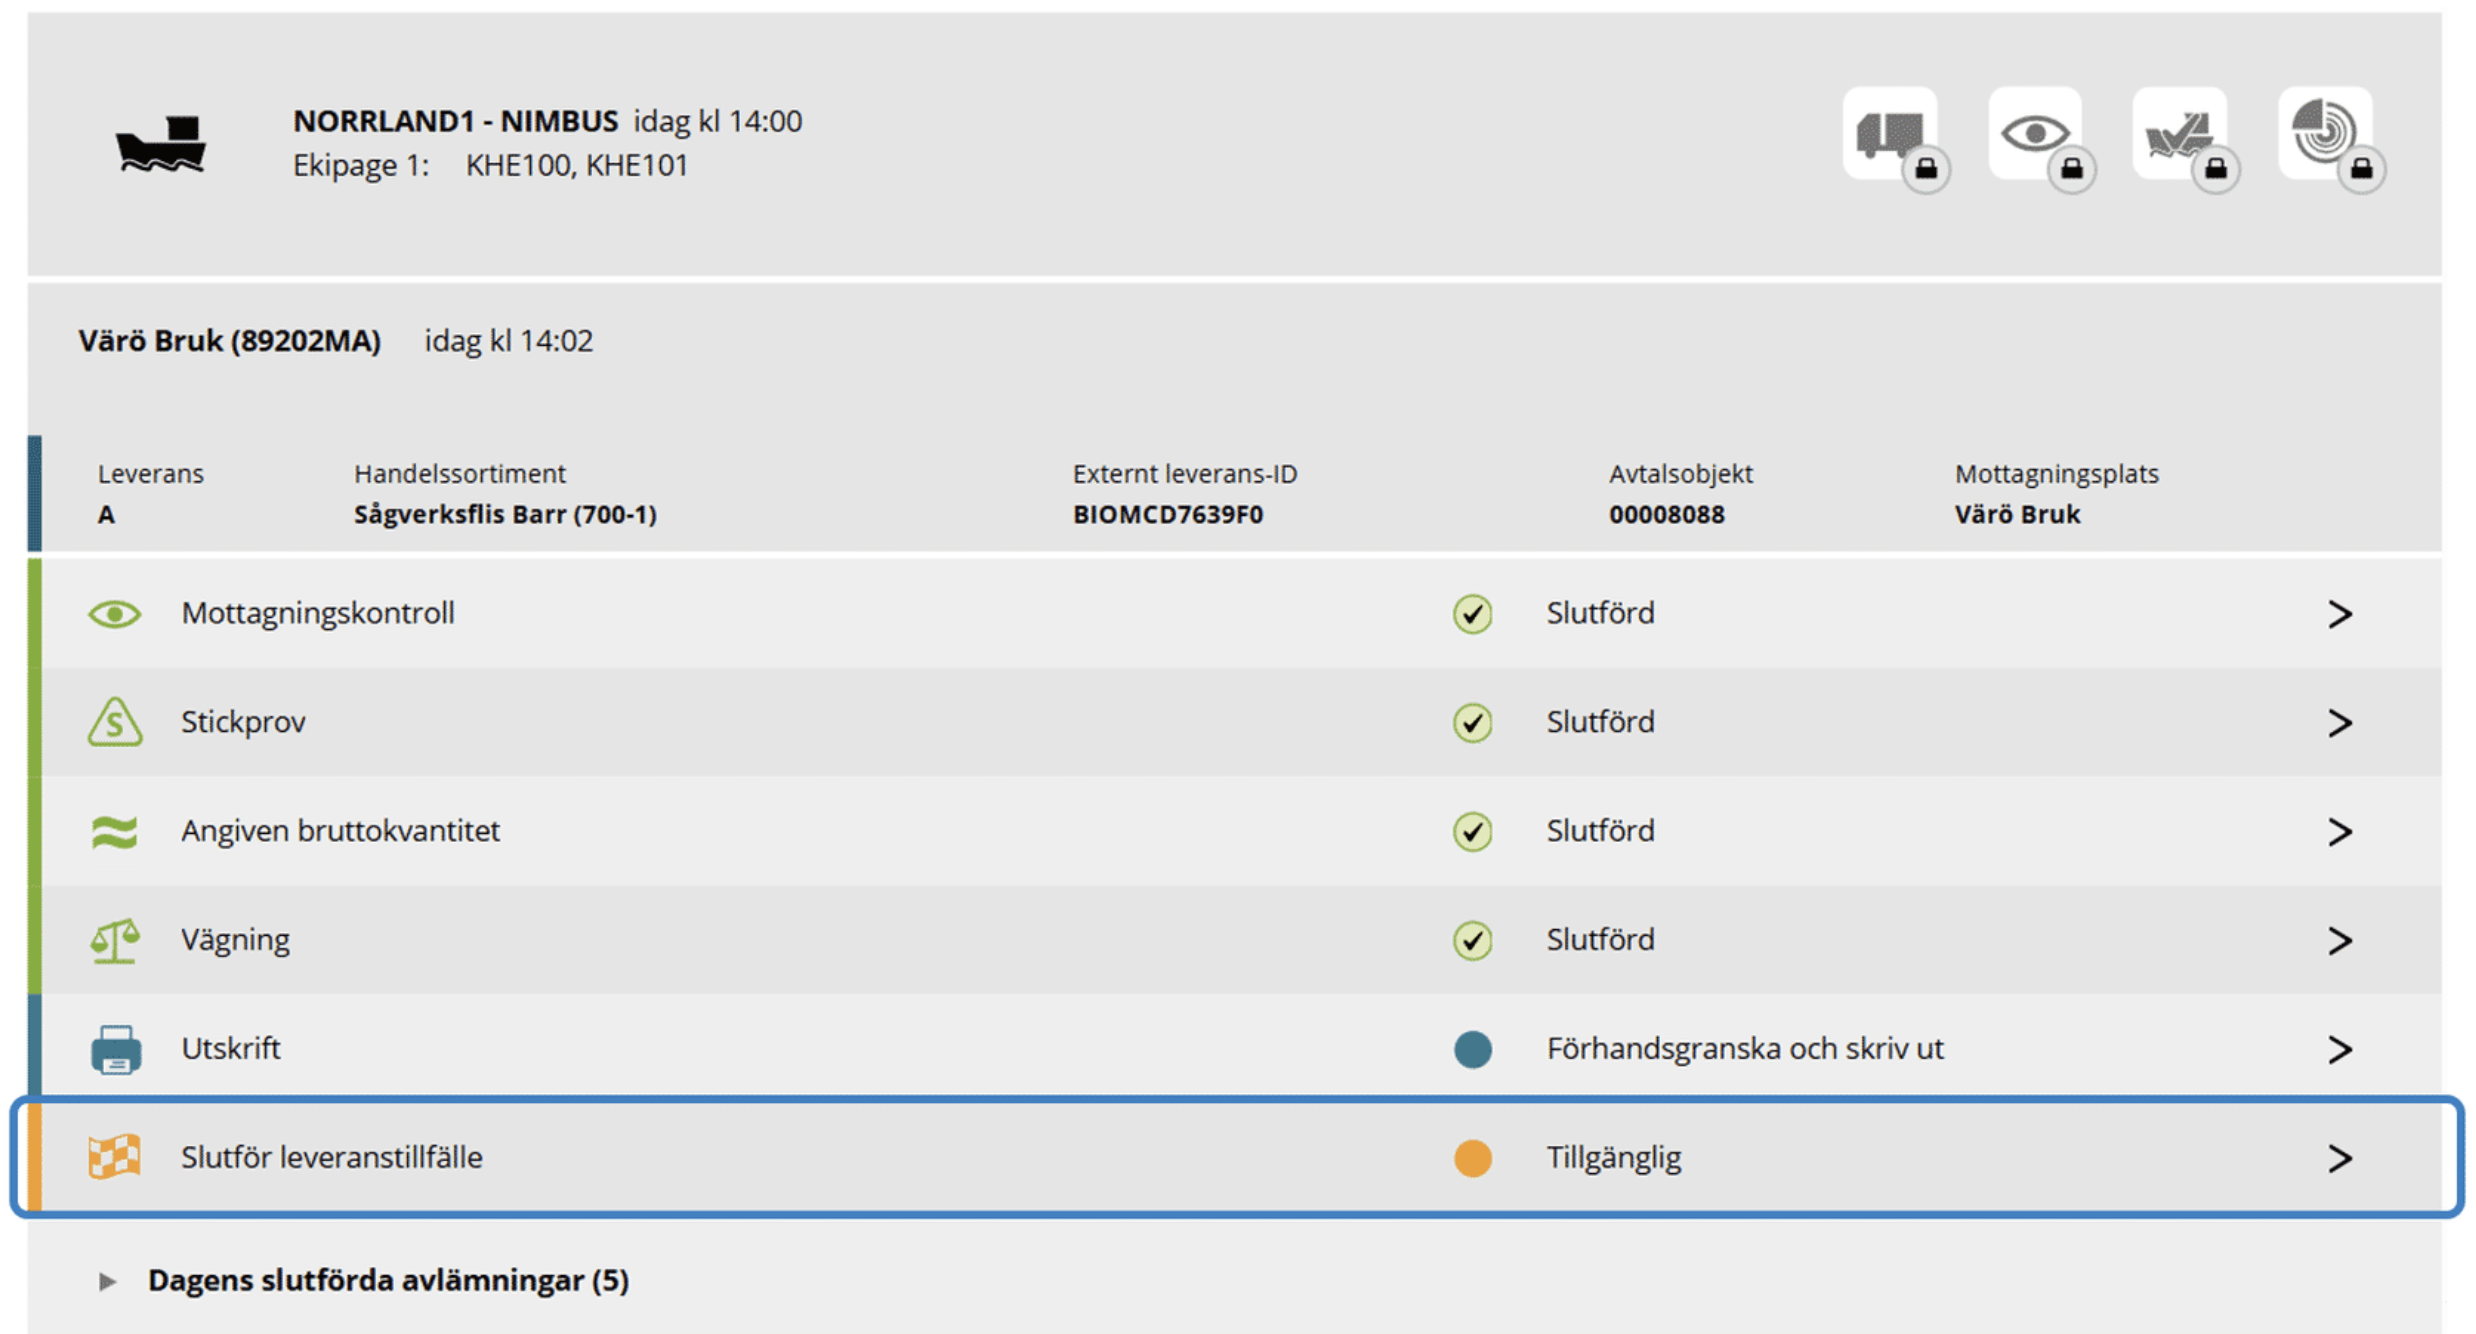Open Angiven bruttokvantitet via its chevron
Viewport: 2476px width, 1334px height.
pyautogui.click(x=2339, y=831)
